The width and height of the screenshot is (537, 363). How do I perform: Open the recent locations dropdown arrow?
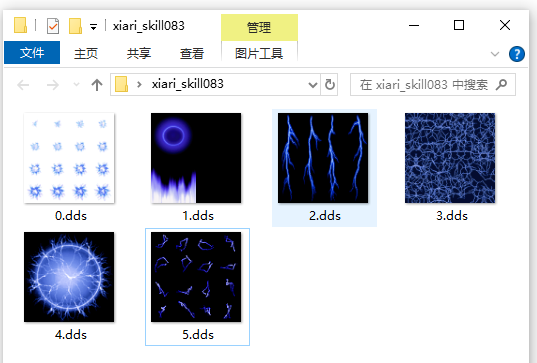pyautogui.click(x=76, y=85)
